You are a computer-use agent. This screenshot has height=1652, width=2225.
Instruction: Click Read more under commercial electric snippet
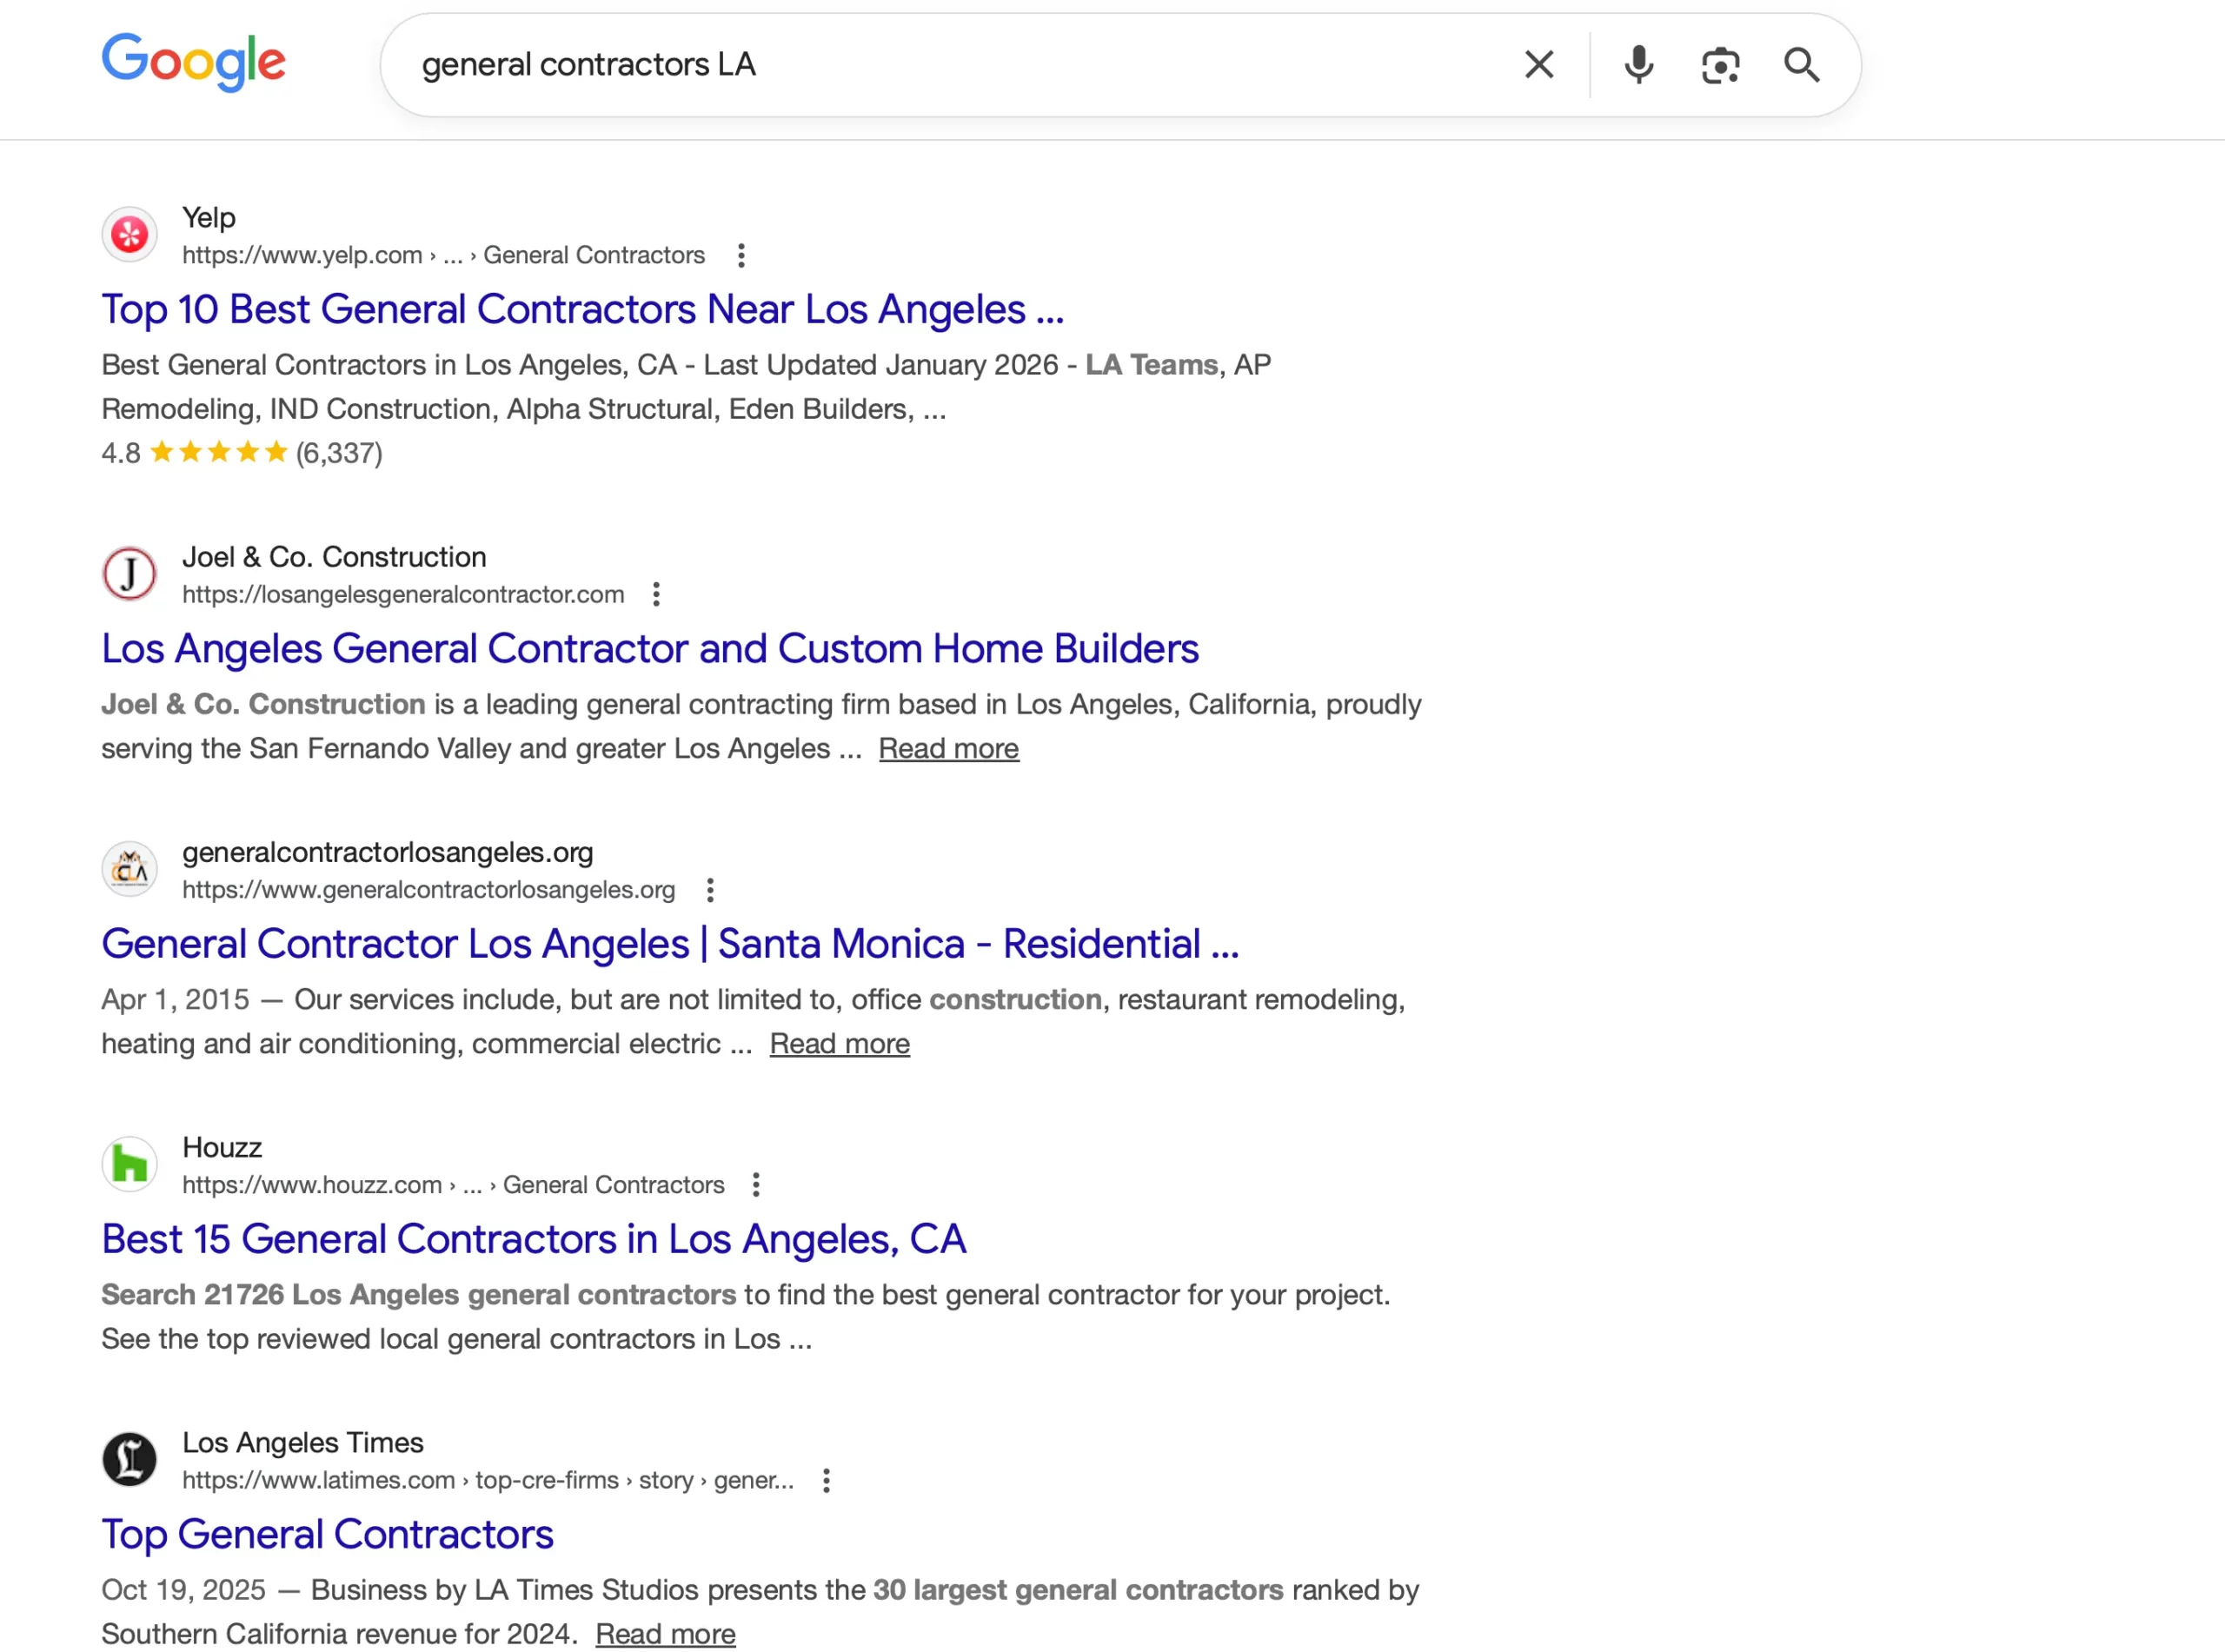coord(839,1044)
